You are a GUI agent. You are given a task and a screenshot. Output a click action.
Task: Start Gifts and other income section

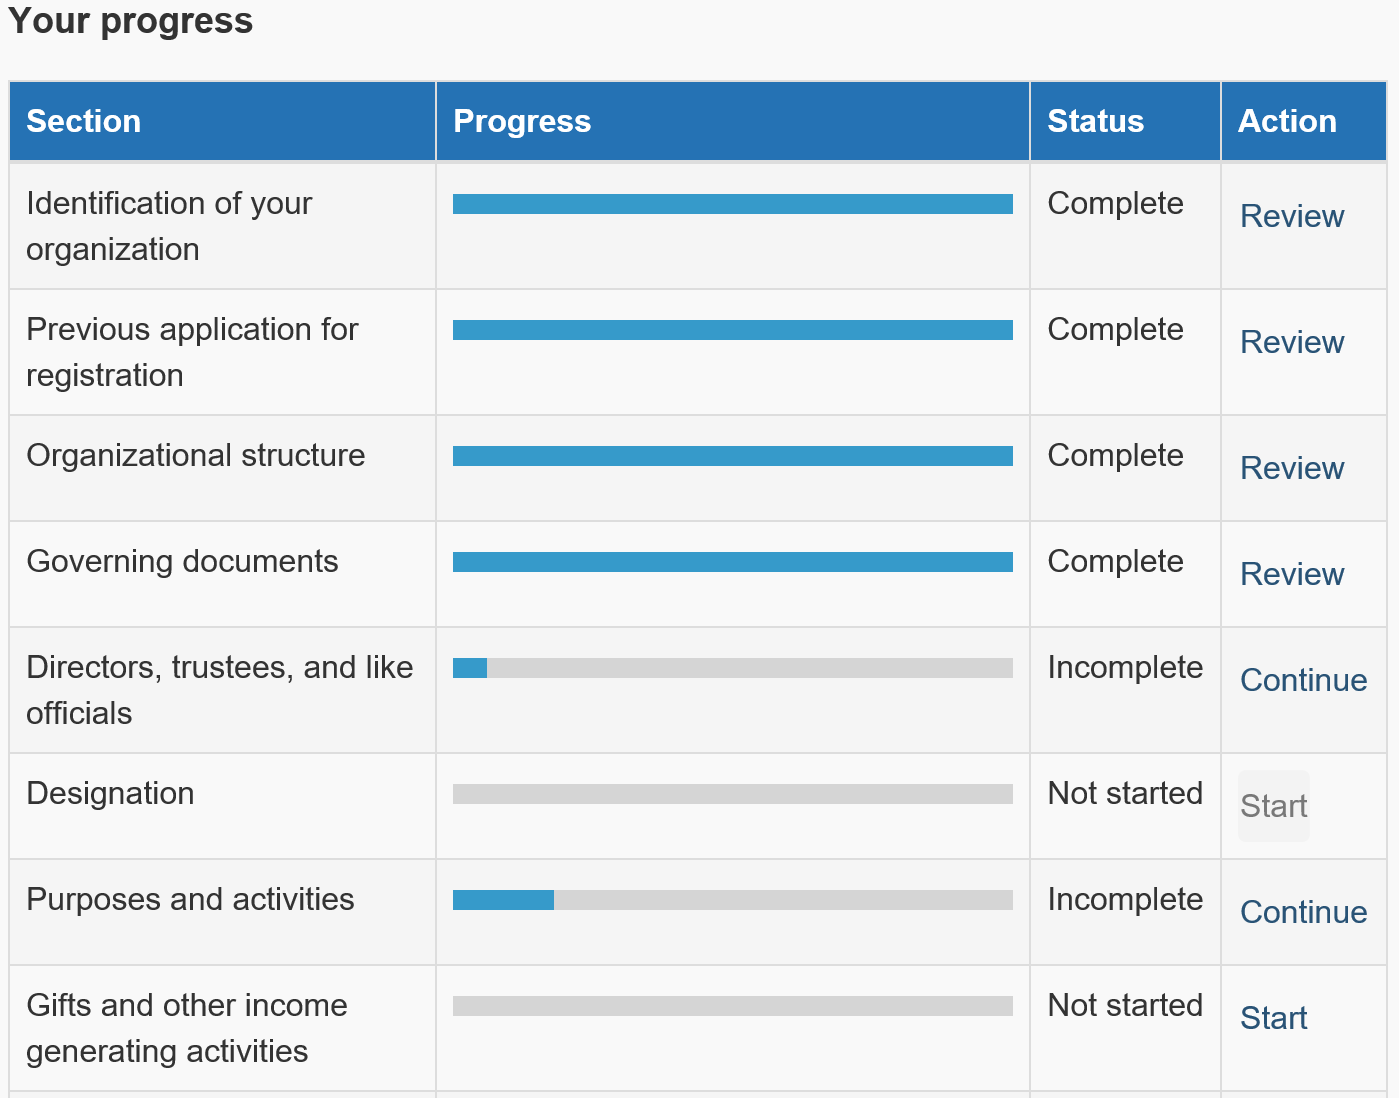pyautogui.click(x=1273, y=1018)
